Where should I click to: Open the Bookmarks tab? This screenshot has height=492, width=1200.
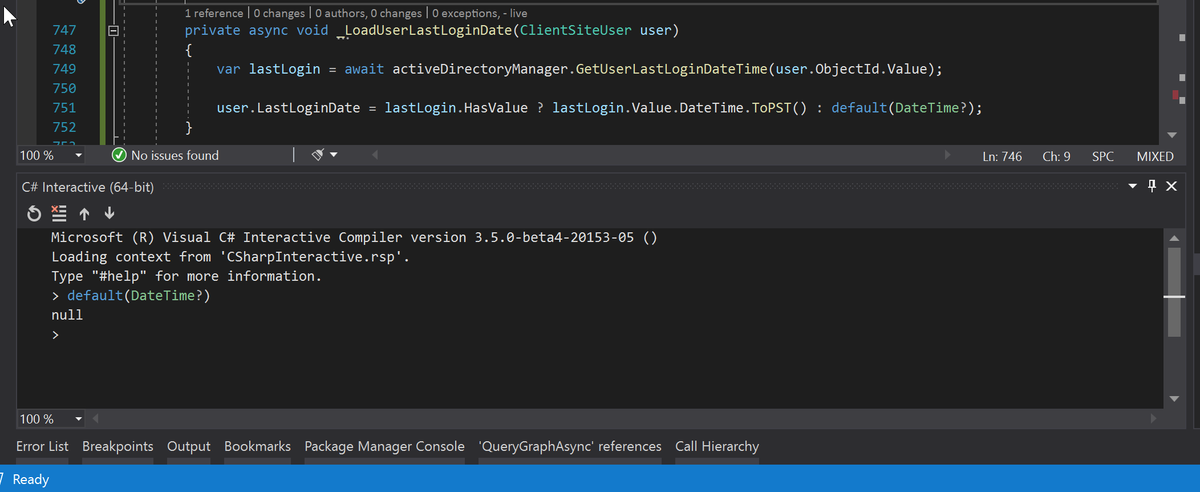(257, 446)
